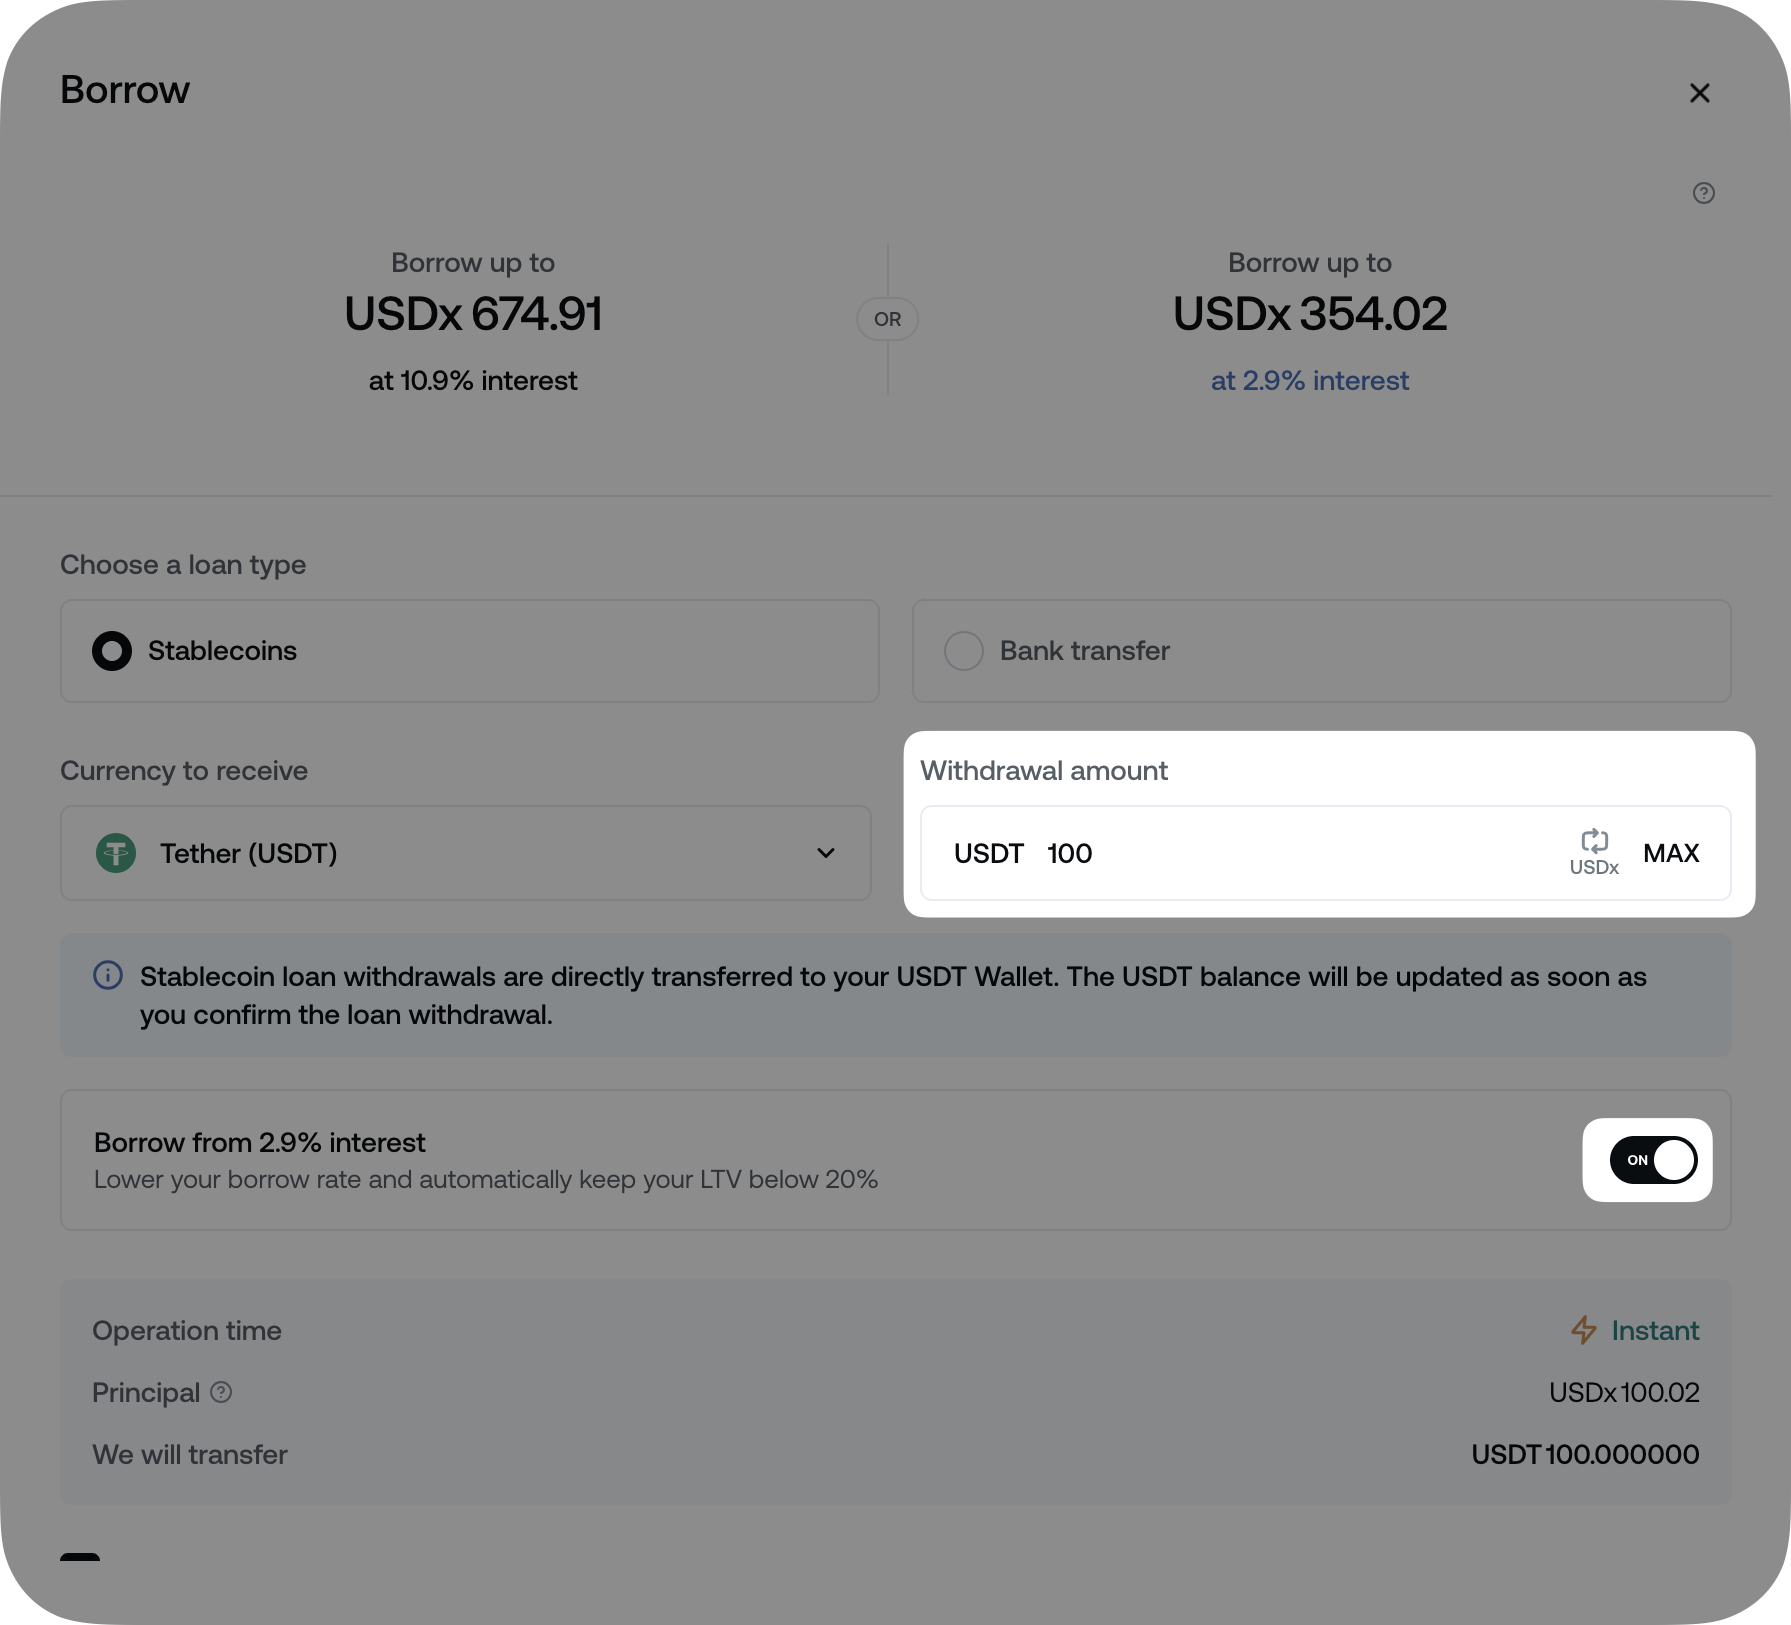This screenshot has width=1791, height=1625.
Task: Select the Bank transfer loan type radio
Action: [x=964, y=651]
